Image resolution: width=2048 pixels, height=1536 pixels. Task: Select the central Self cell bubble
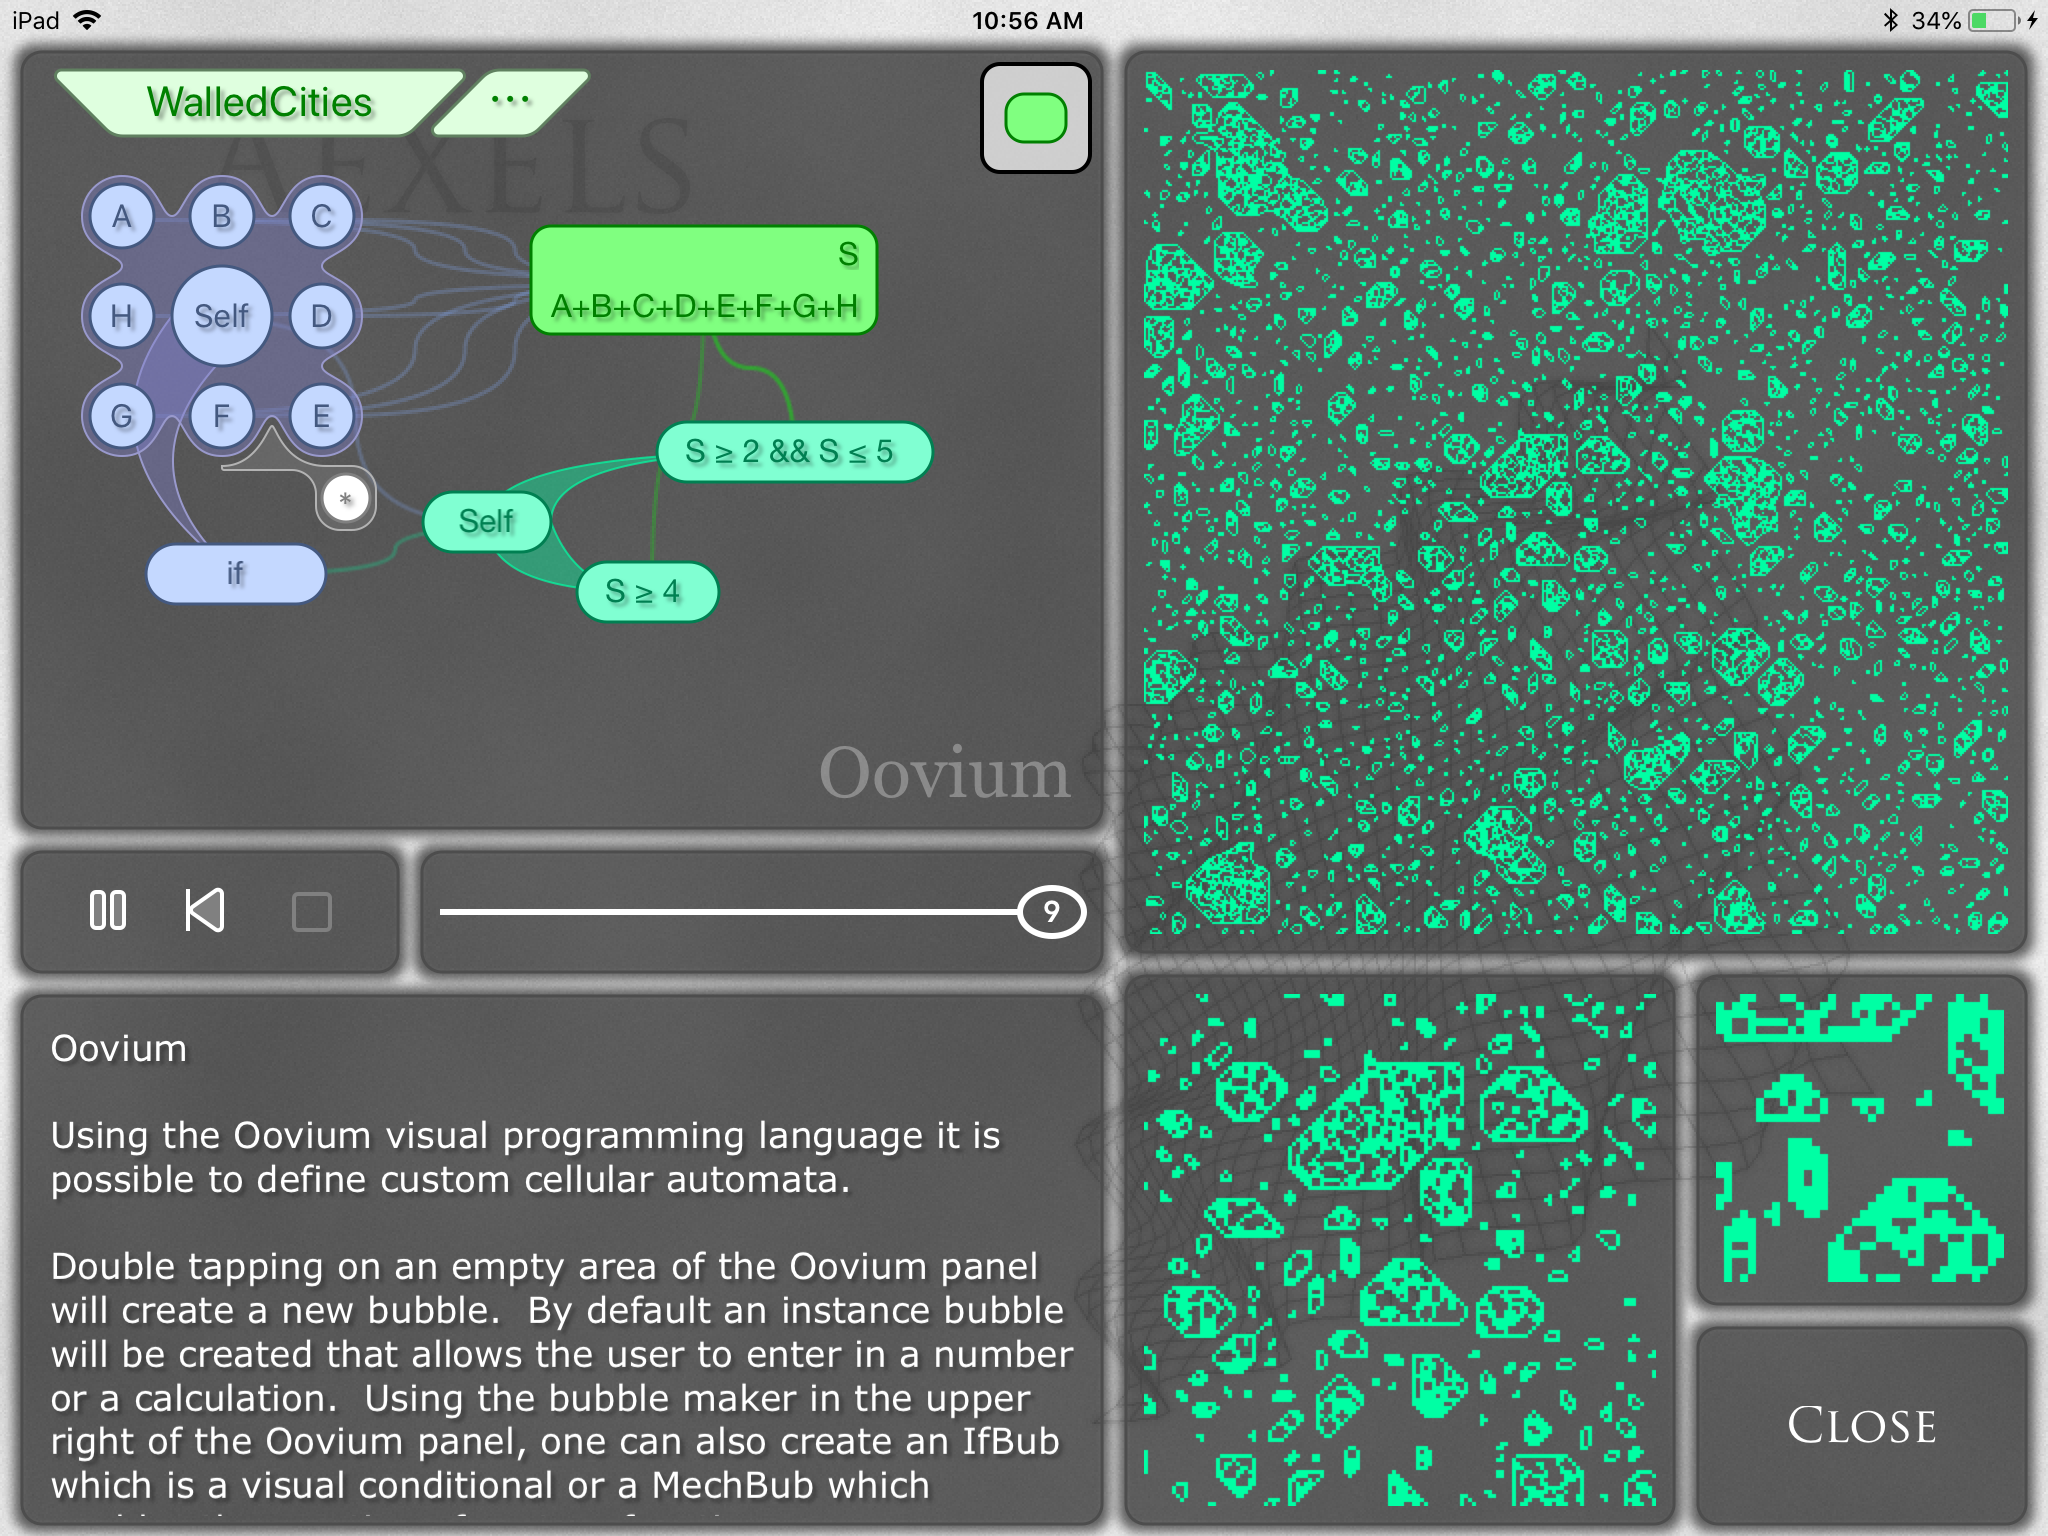(x=221, y=316)
